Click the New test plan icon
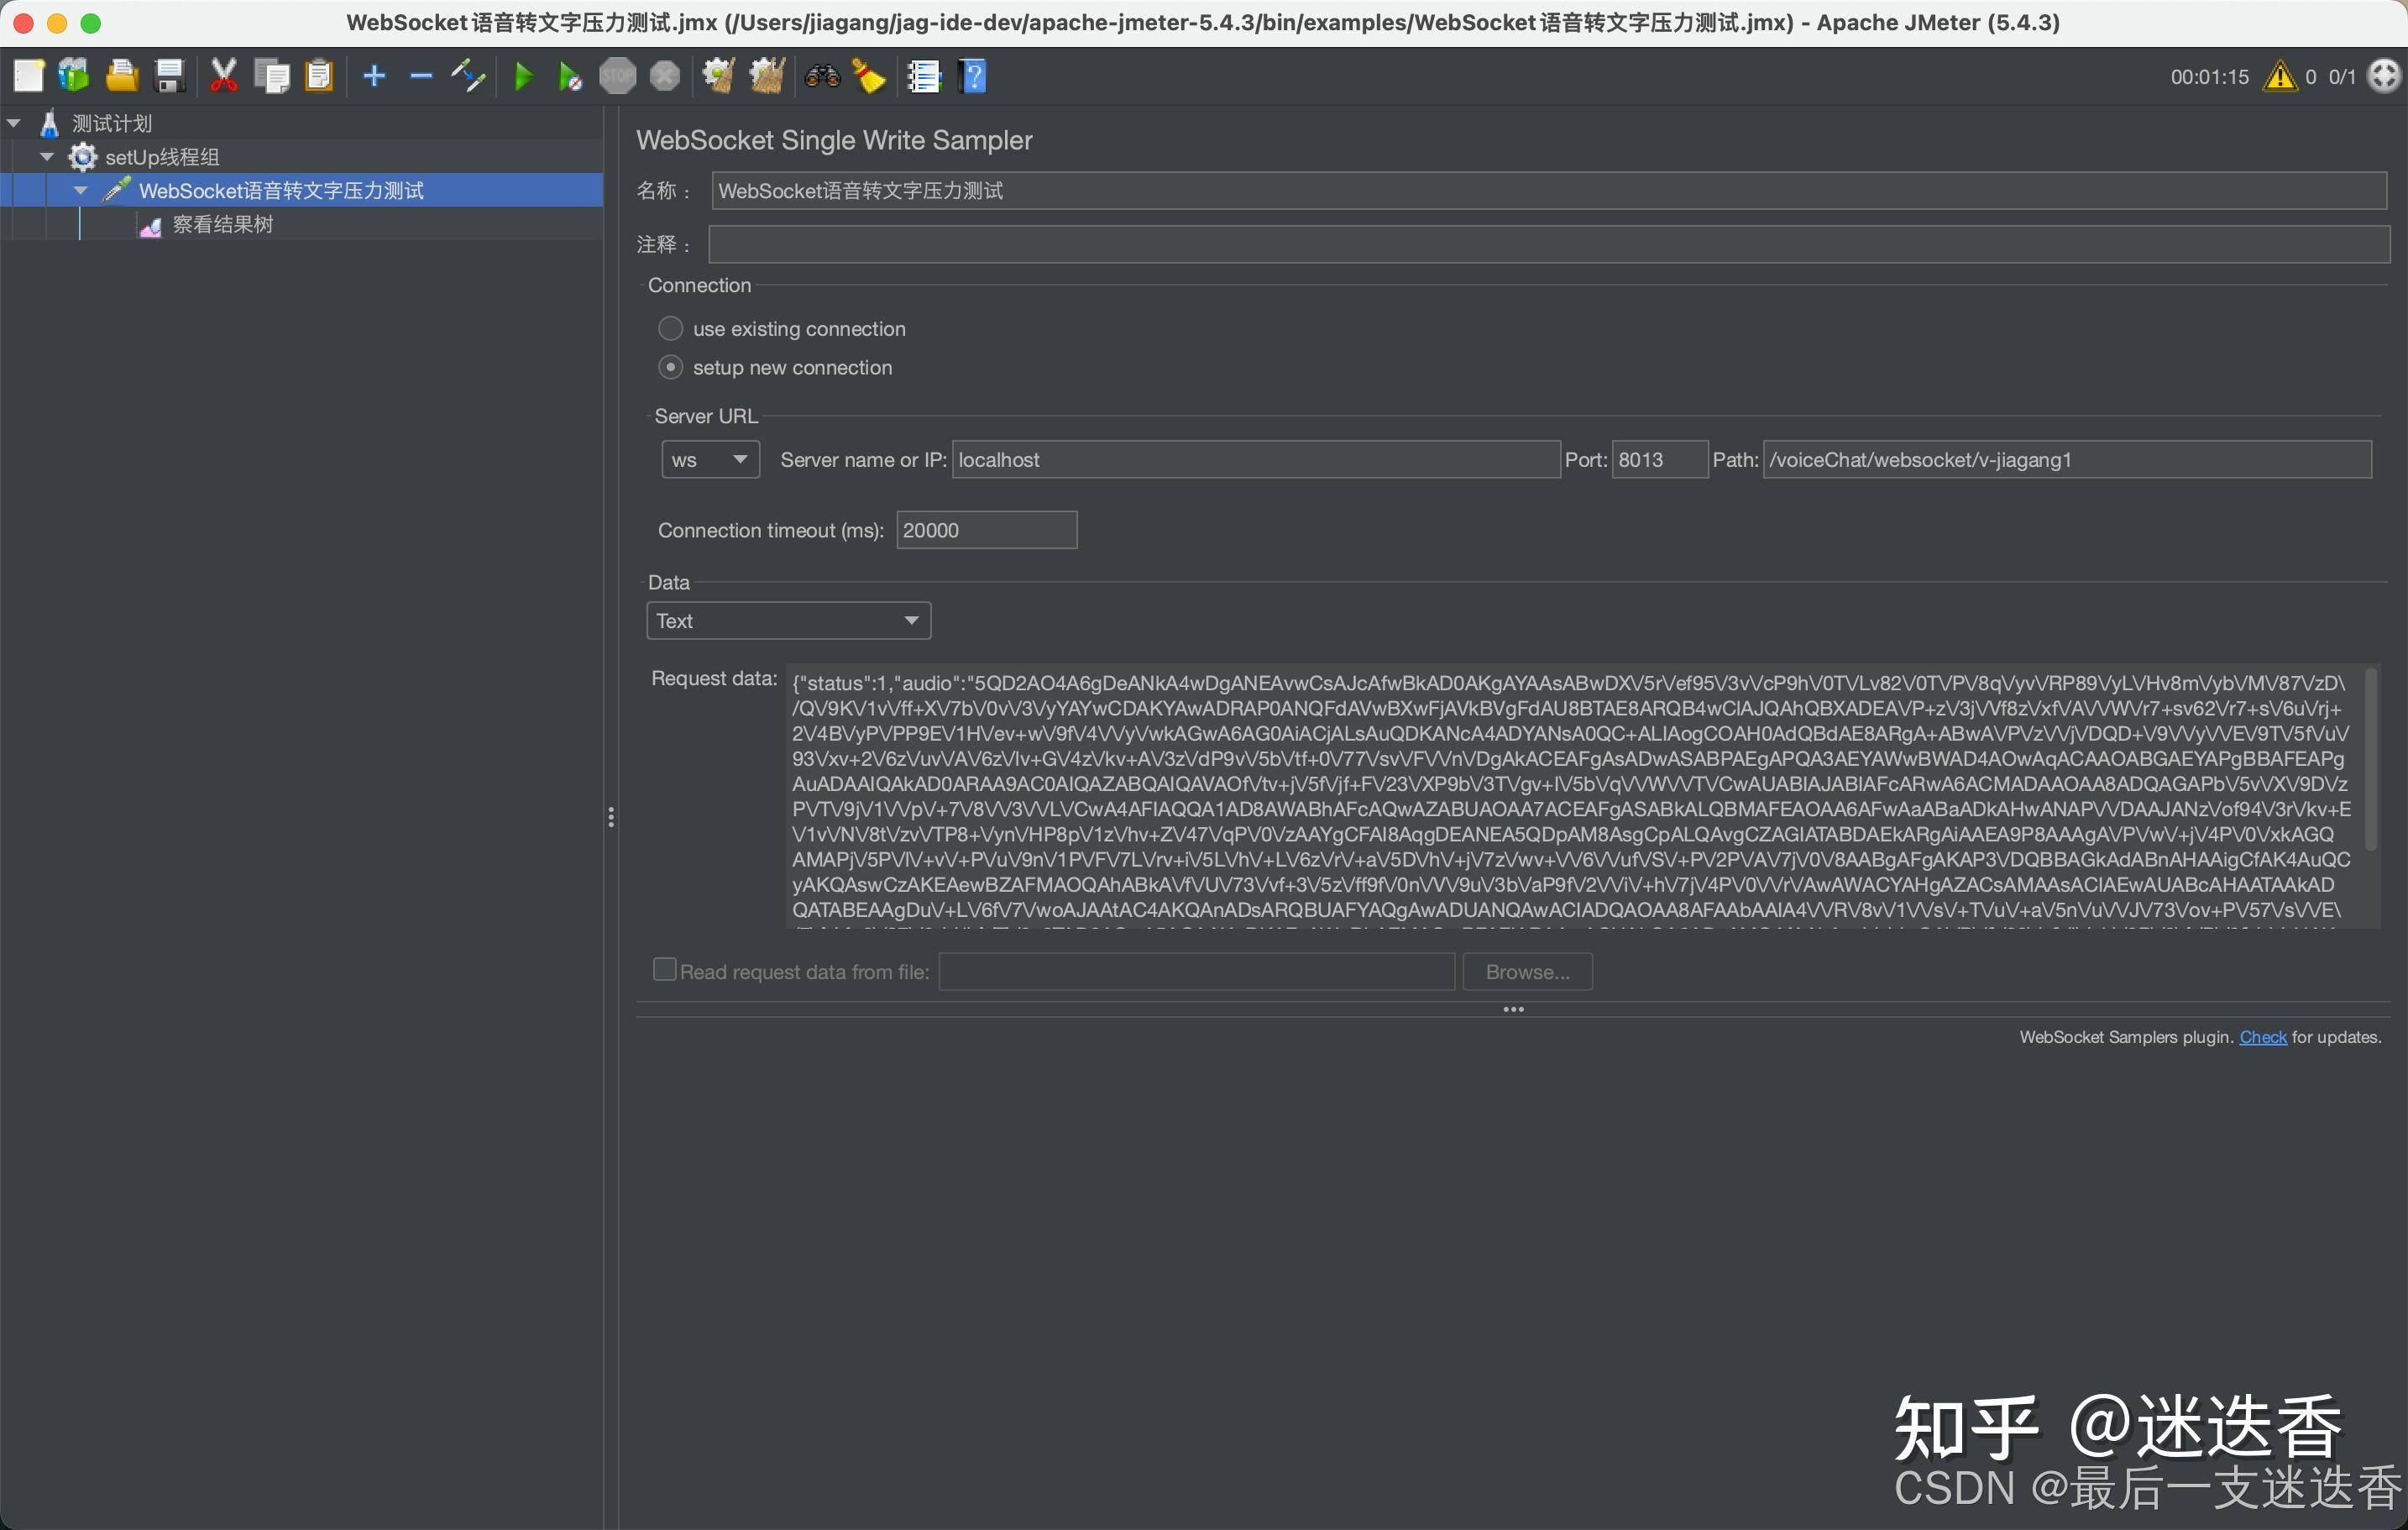The height and width of the screenshot is (1530, 2408). point(28,76)
